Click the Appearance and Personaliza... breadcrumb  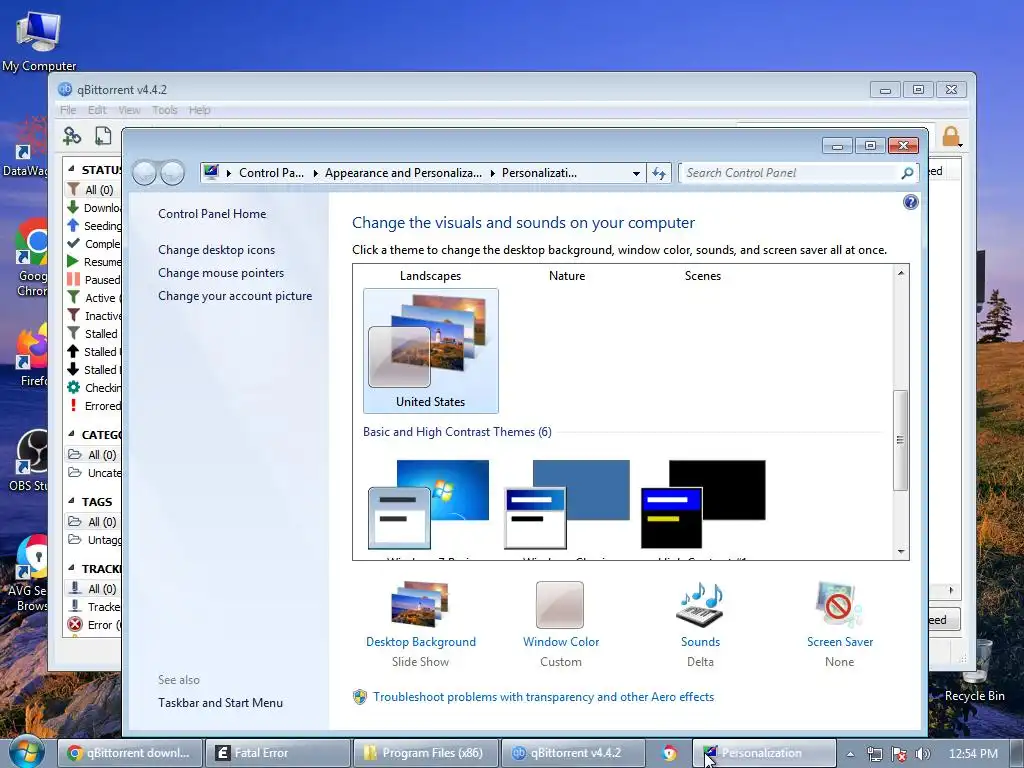tap(403, 173)
